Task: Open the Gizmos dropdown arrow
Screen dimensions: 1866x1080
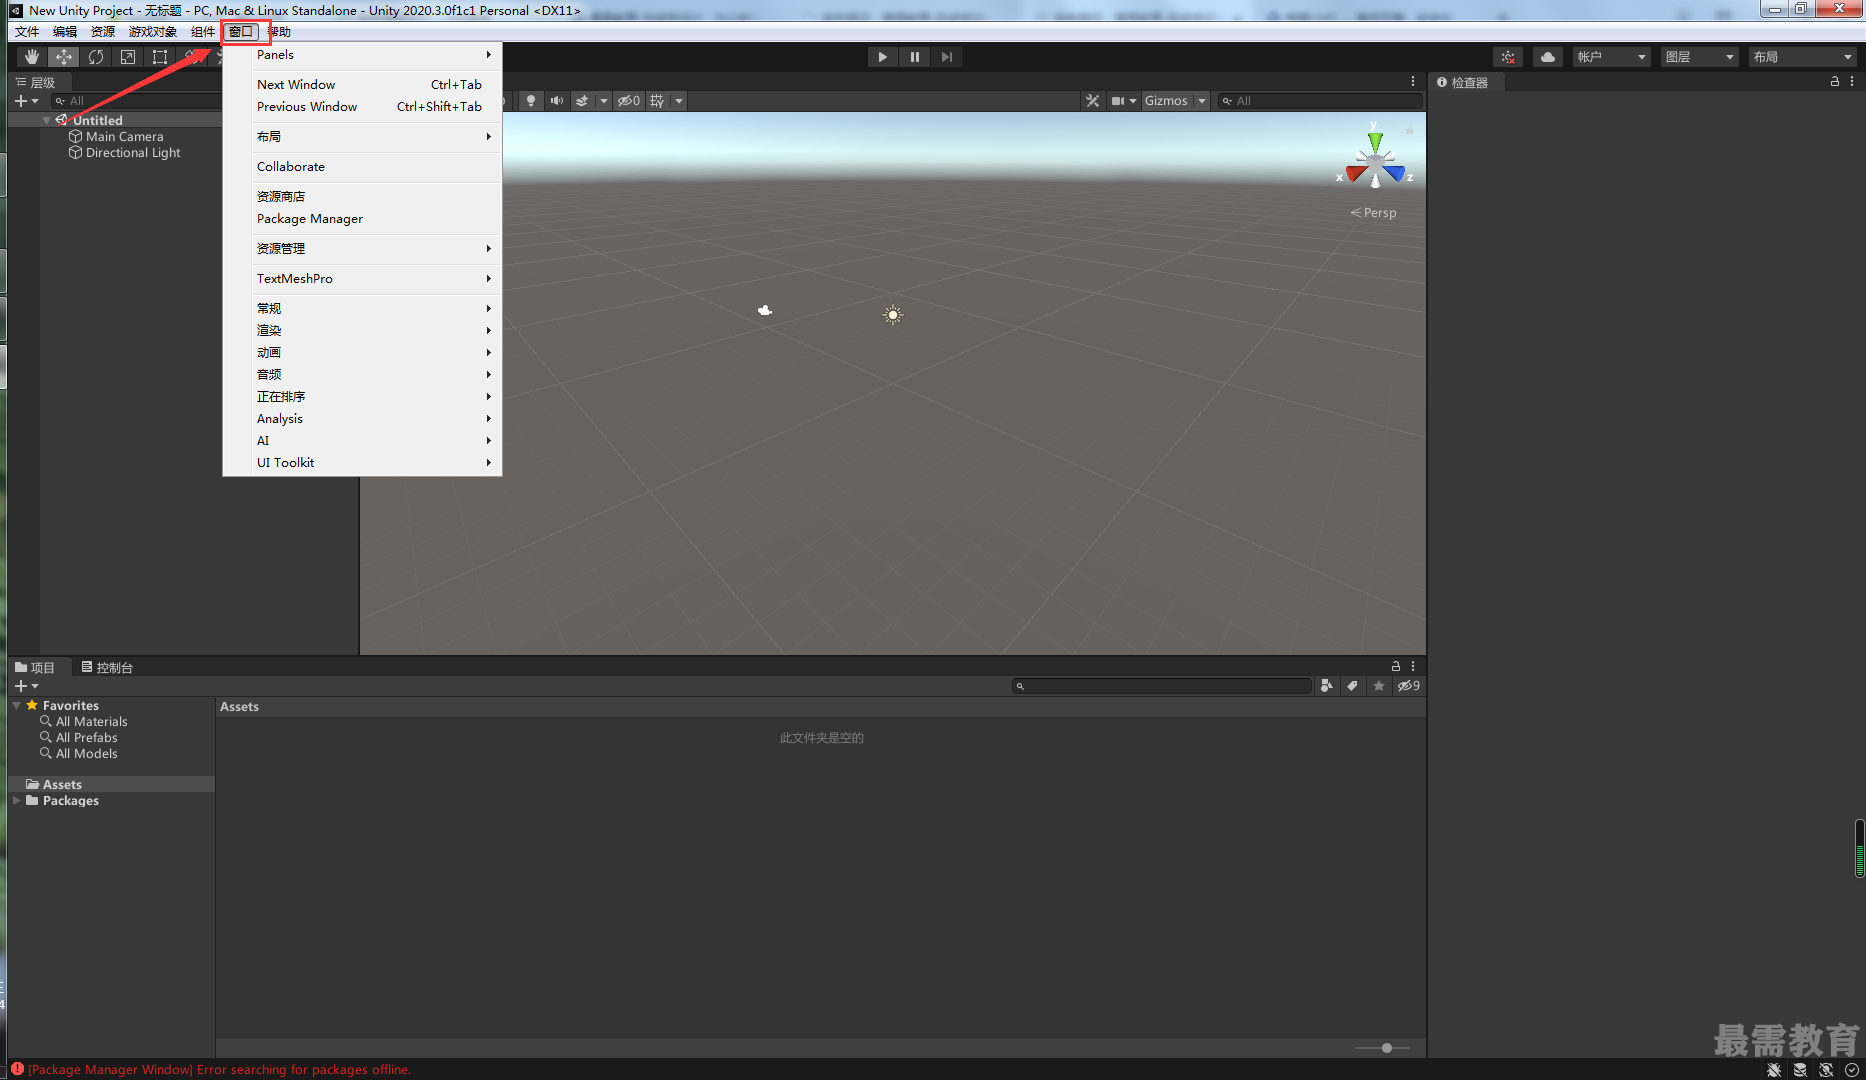Action: click(1202, 101)
